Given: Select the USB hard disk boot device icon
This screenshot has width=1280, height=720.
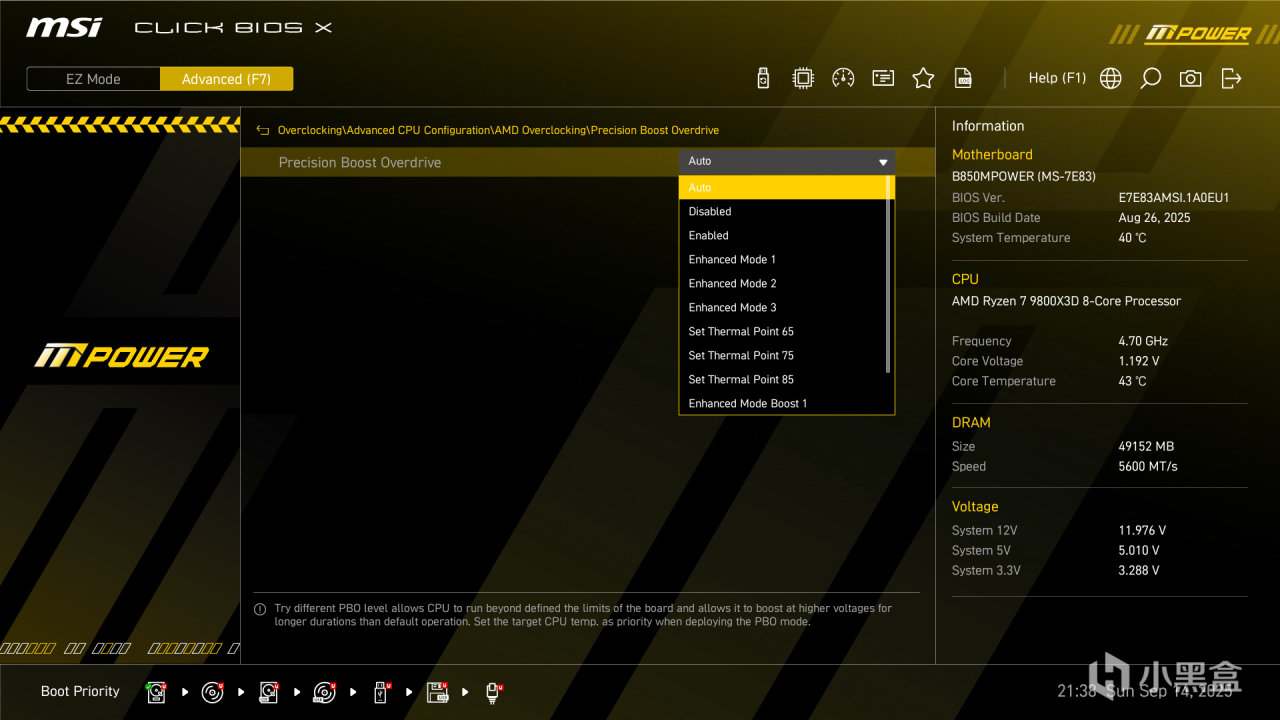Looking at the screenshot, I should [269, 692].
